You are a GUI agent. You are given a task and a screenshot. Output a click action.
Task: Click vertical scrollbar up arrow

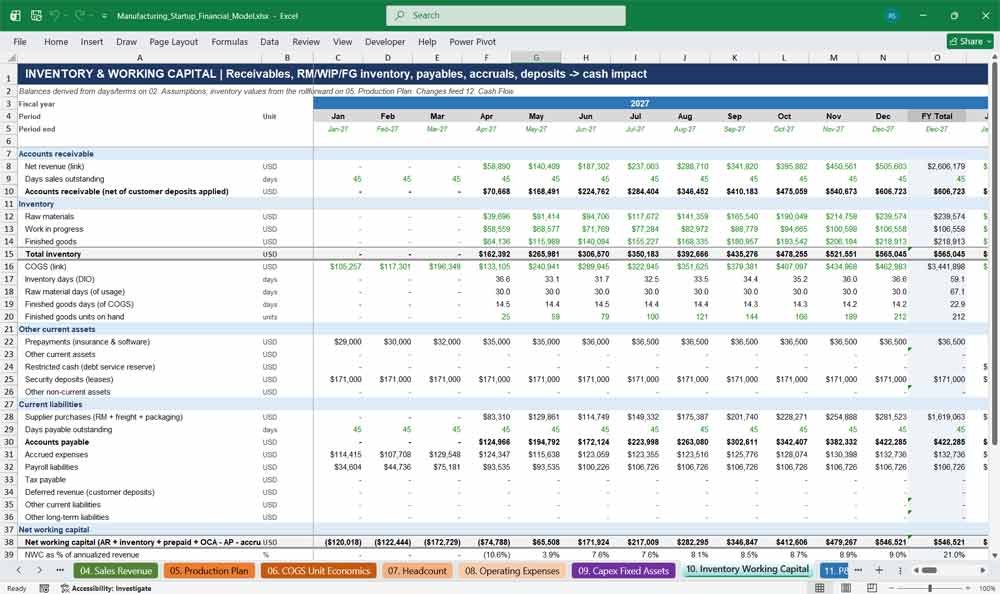(x=994, y=57)
